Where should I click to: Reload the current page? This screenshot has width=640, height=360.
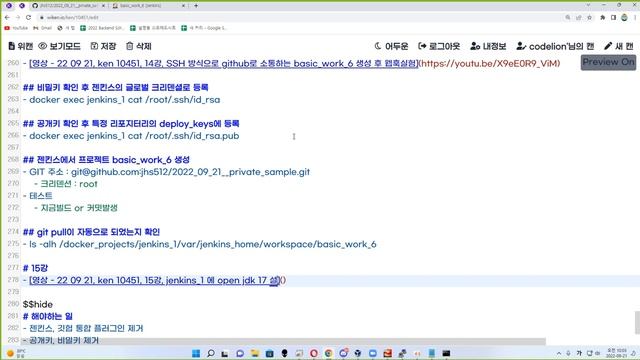click(x=28, y=17)
